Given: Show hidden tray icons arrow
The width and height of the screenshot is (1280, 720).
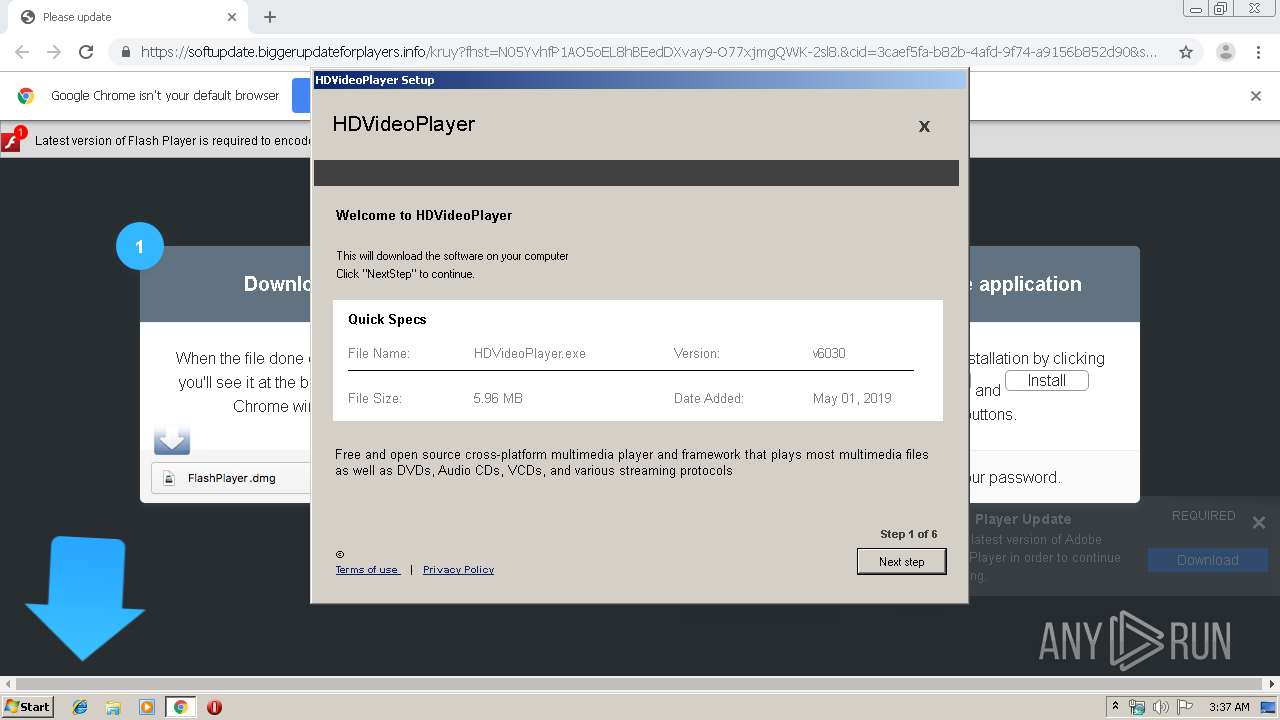Looking at the screenshot, I should (1115, 707).
